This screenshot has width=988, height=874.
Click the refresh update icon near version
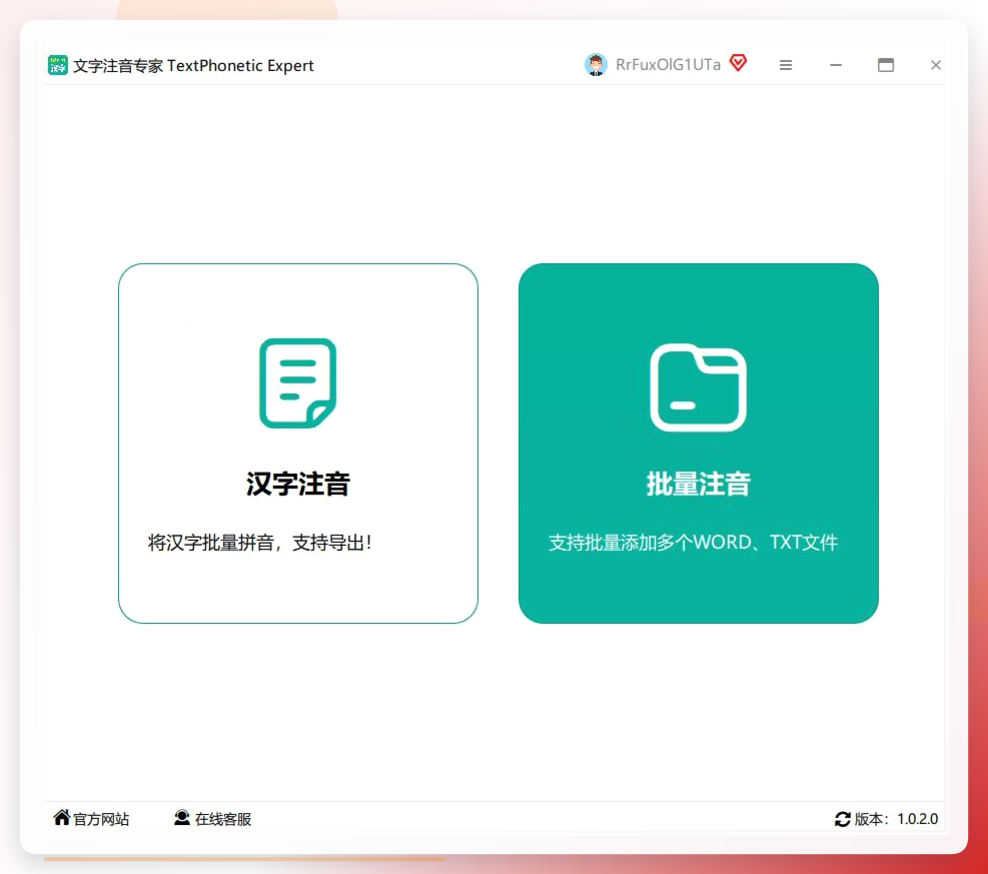coord(842,819)
